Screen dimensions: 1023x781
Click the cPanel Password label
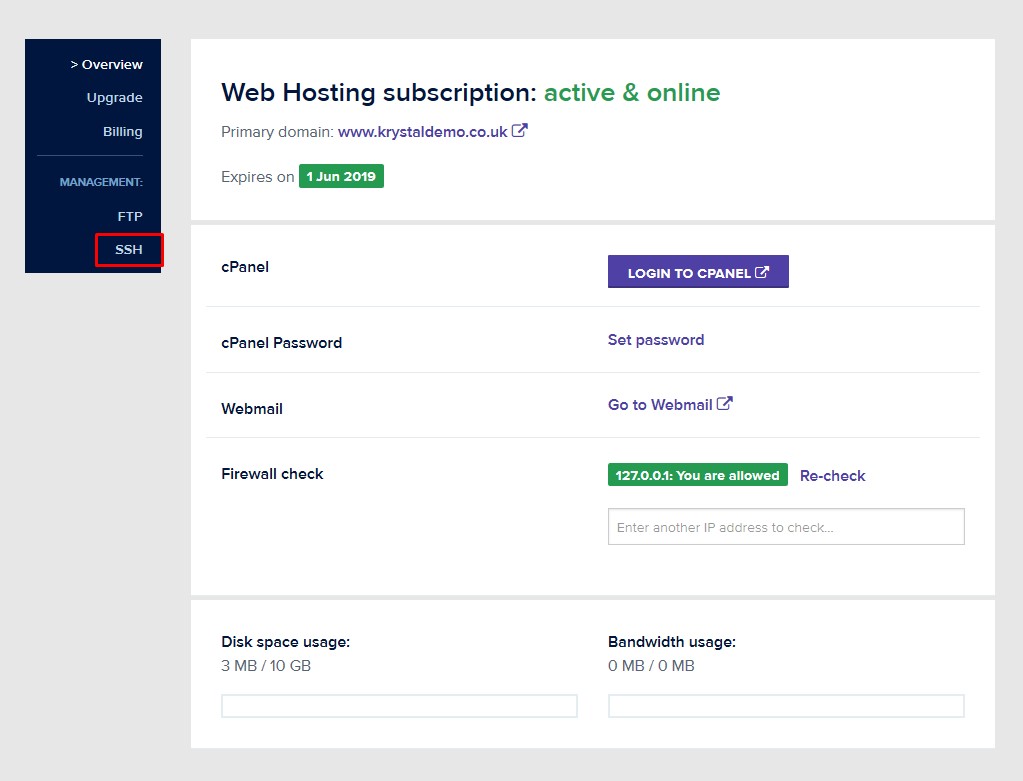281,343
